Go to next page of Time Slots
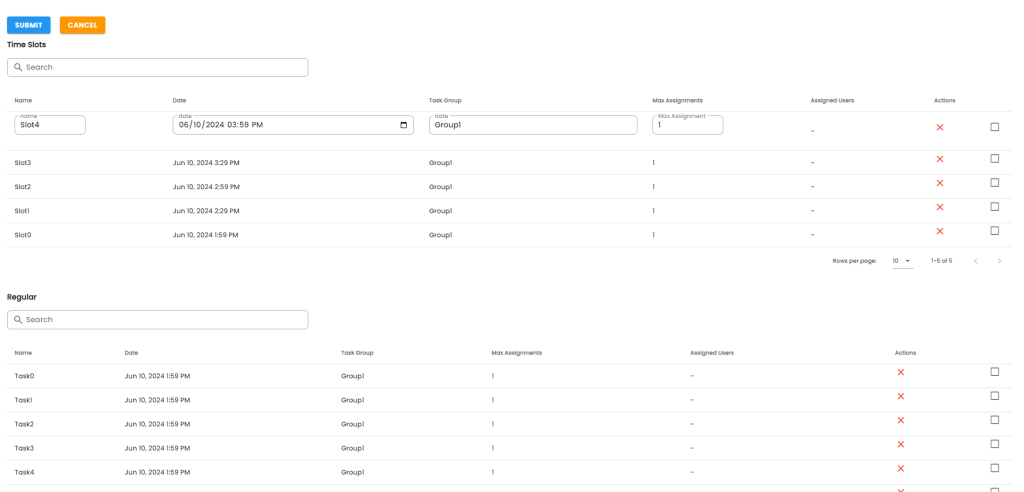 (x=999, y=261)
